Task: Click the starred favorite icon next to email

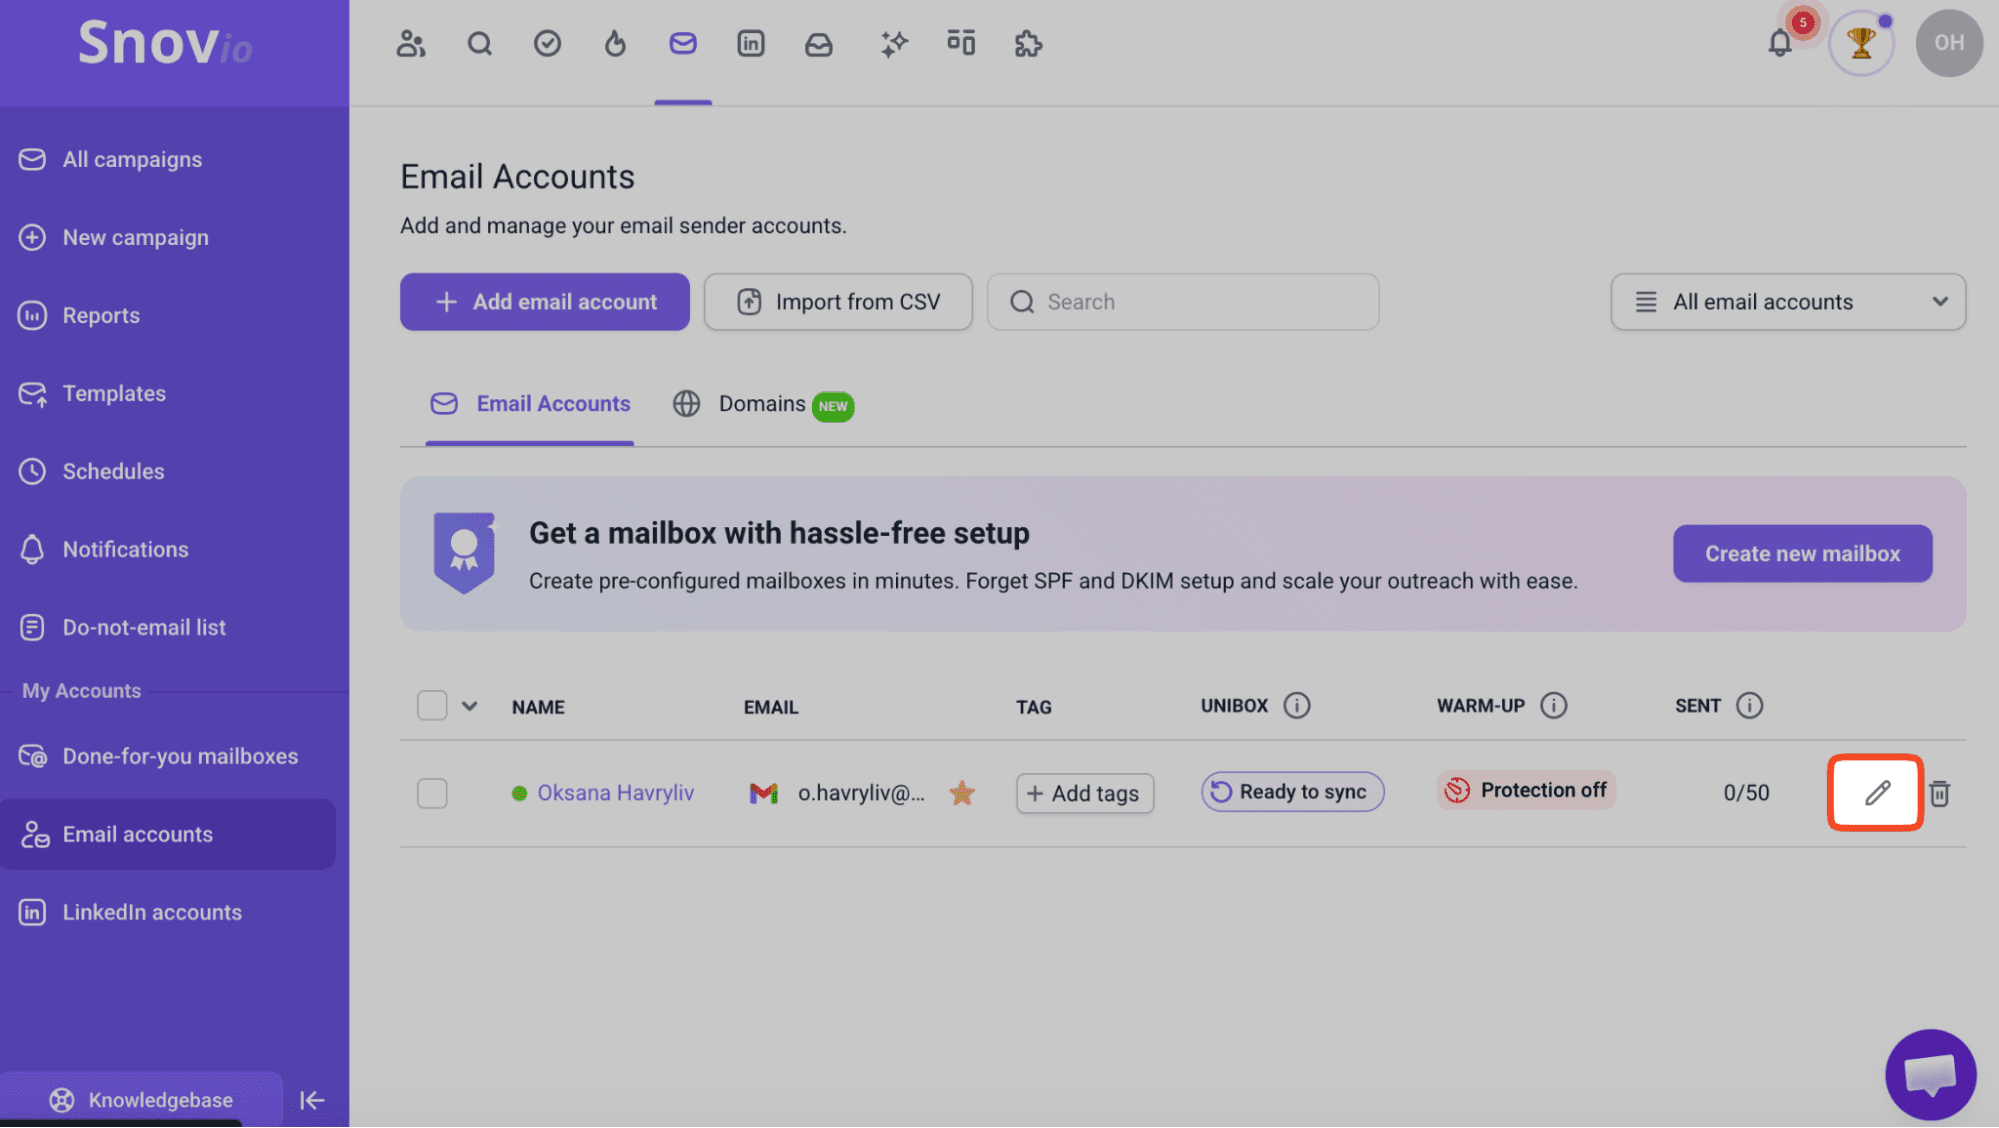Action: (962, 793)
